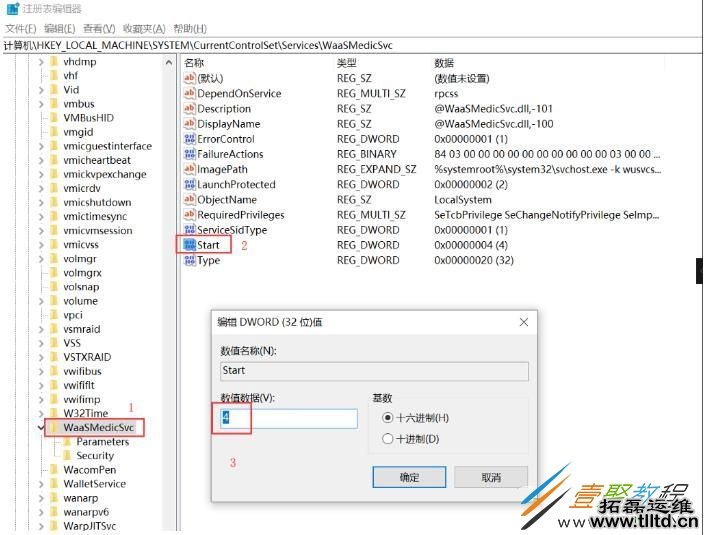Select the DWORD icon of Start value
The width and height of the screenshot is (704, 535).
click(189, 245)
